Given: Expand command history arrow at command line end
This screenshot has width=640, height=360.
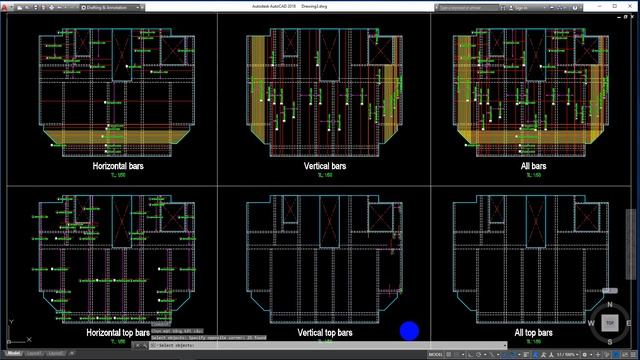Looking at the screenshot, I should tap(505, 345).
